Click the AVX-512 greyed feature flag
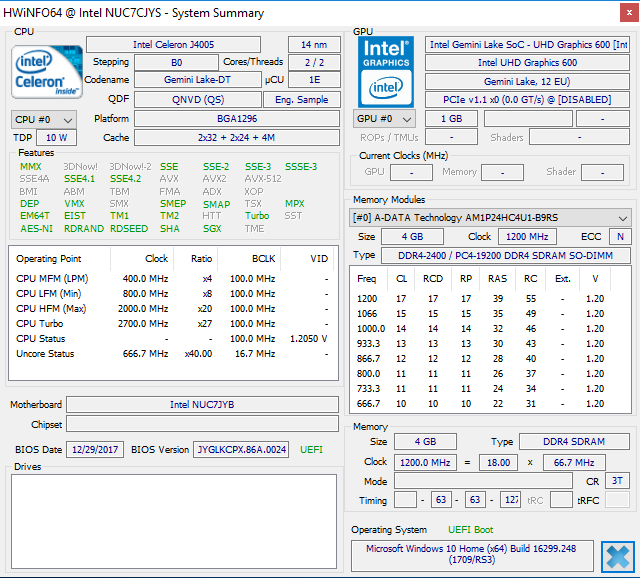Screen dimensions: 640x578 click(263, 179)
